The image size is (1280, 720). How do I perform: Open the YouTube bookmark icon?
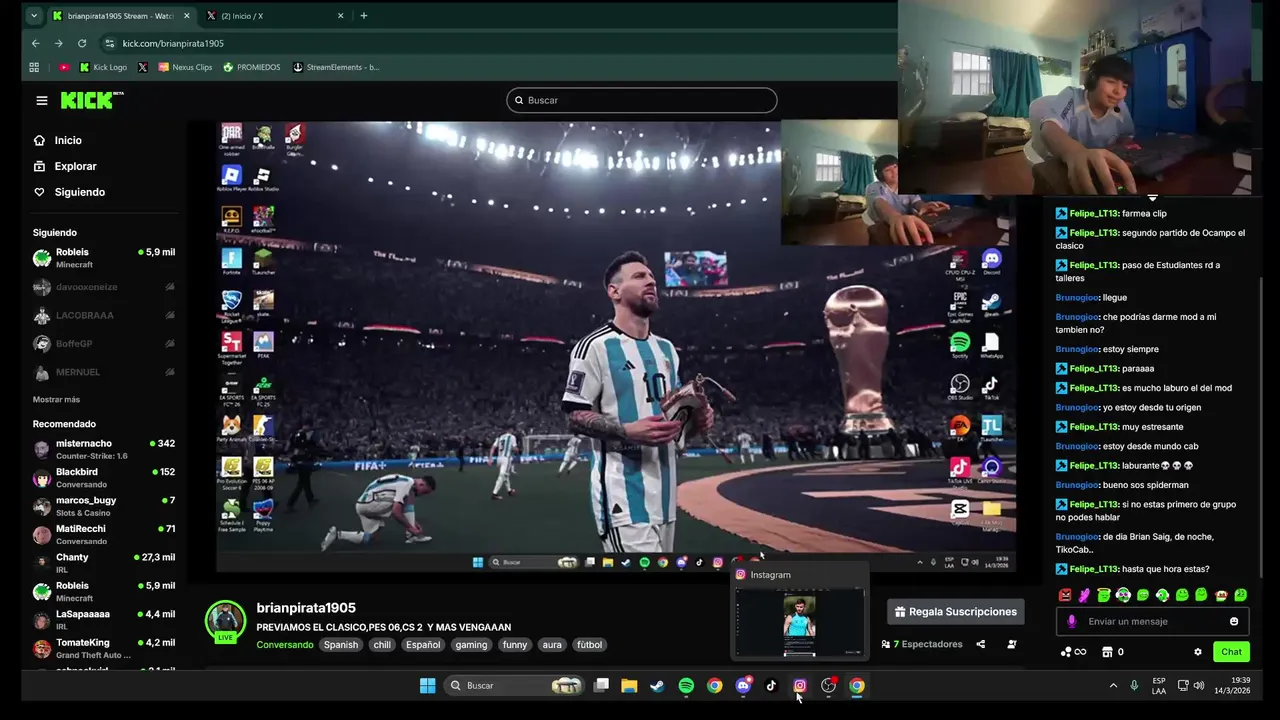coord(64,67)
